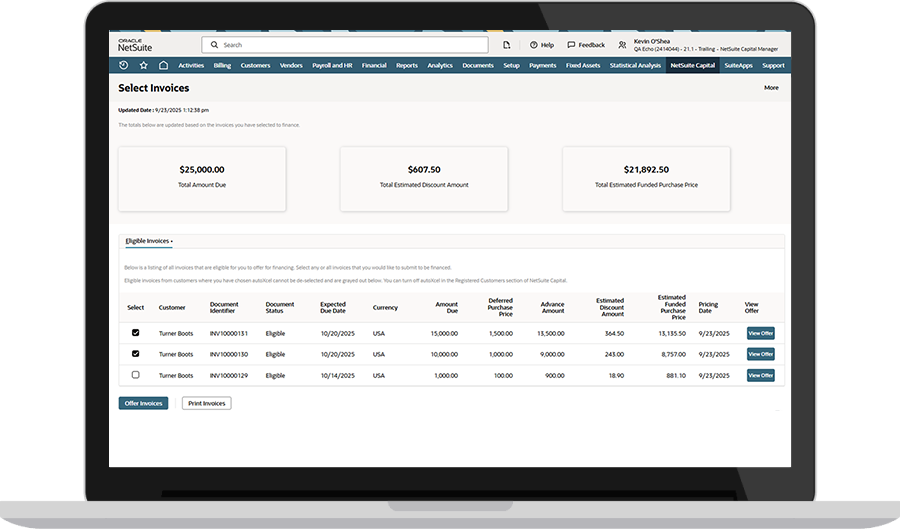The height and width of the screenshot is (529, 900).
Task: Open the Fixed Assets menu
Action: click(x=583, y=65)
